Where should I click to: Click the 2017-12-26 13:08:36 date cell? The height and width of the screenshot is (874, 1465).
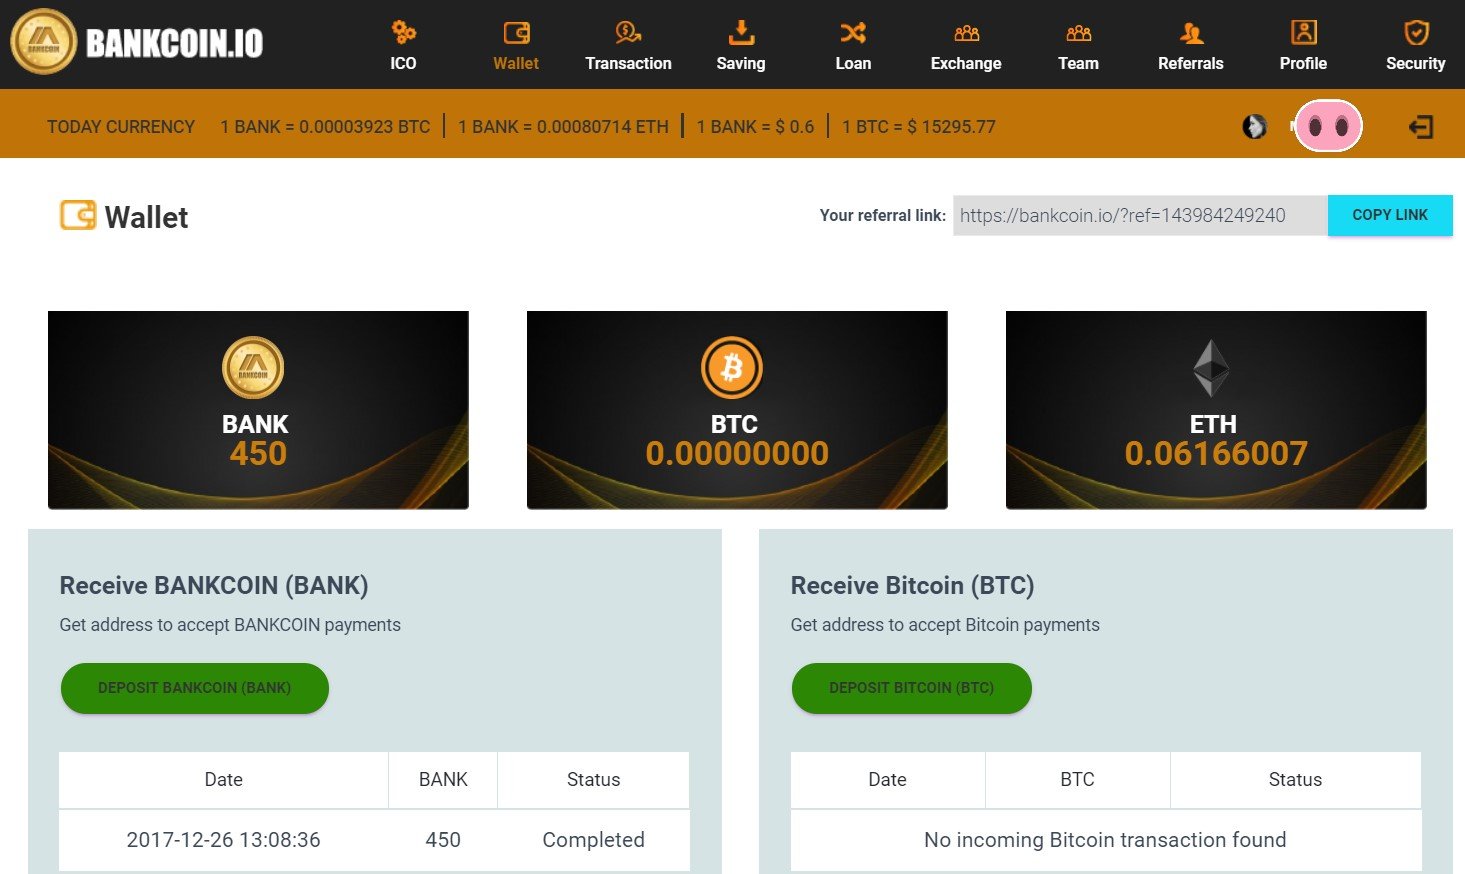tap(224, 840)
